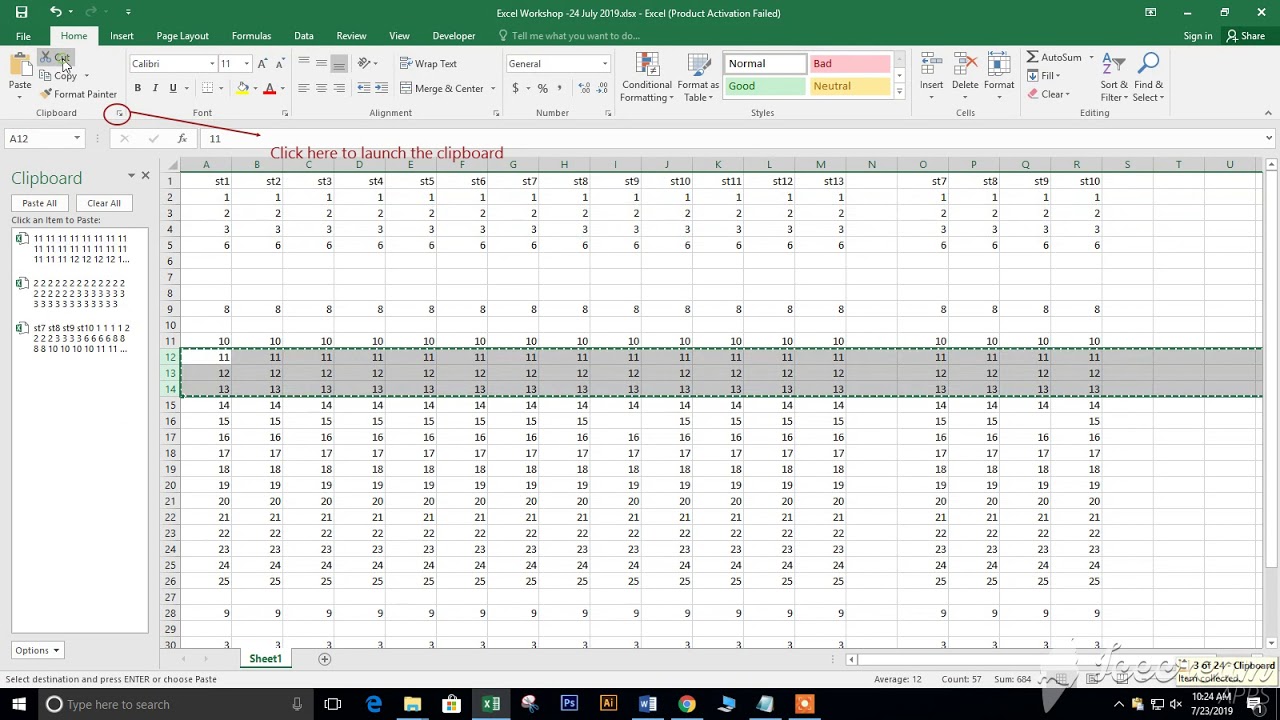Click the Save icon in the title bar

point(21,12)
